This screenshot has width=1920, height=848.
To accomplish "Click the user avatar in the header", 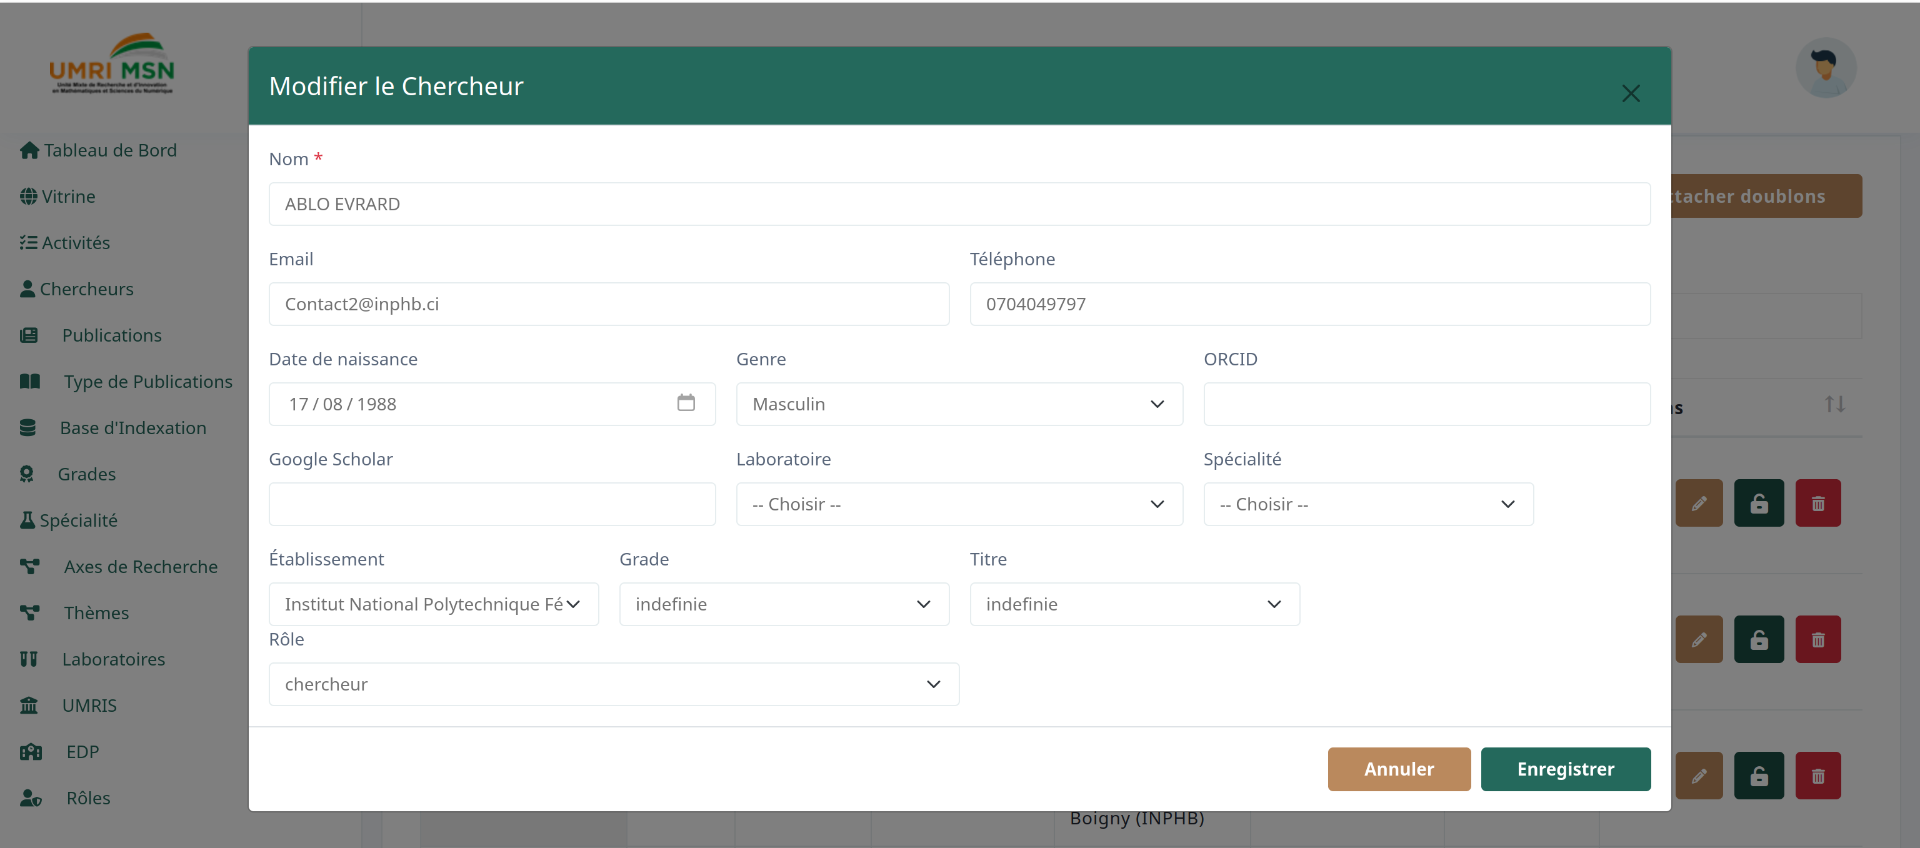I will [x=1826, y=68].
